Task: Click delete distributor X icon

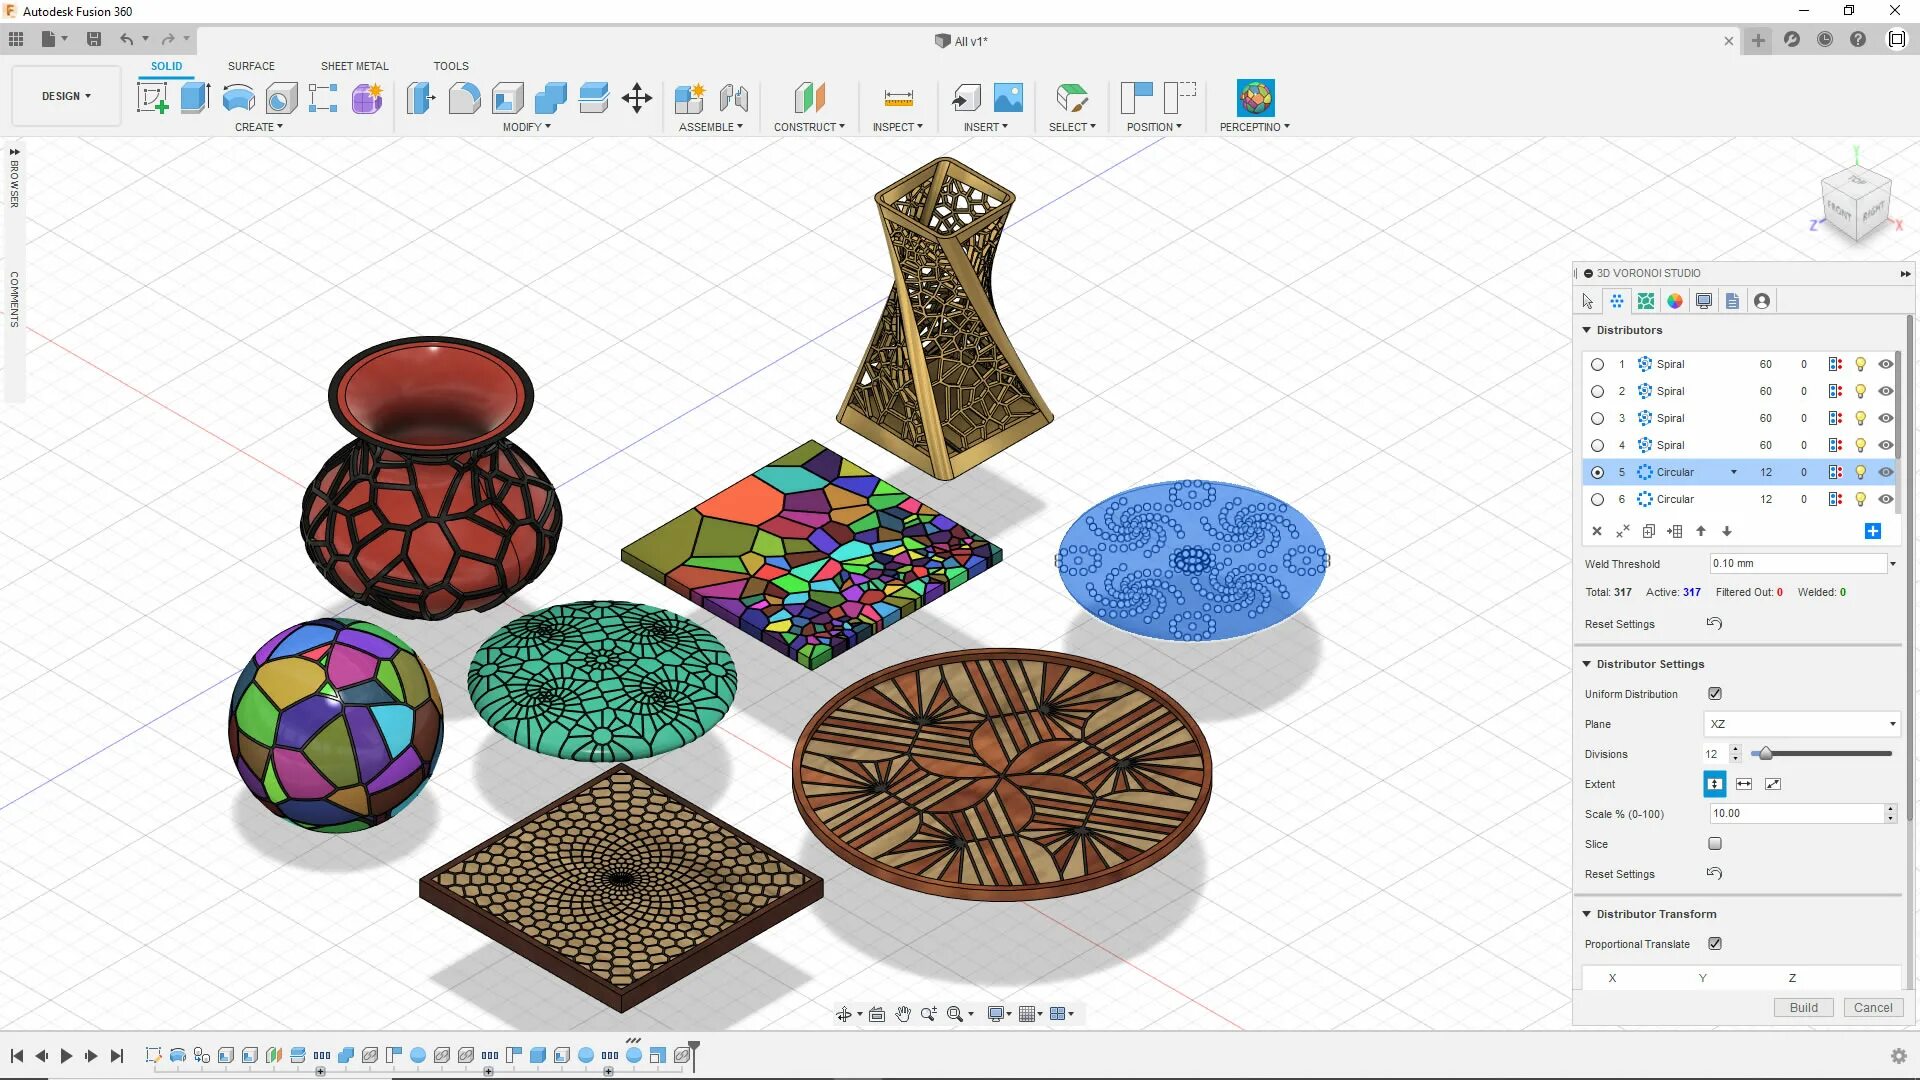Action: coord(1597,531)
